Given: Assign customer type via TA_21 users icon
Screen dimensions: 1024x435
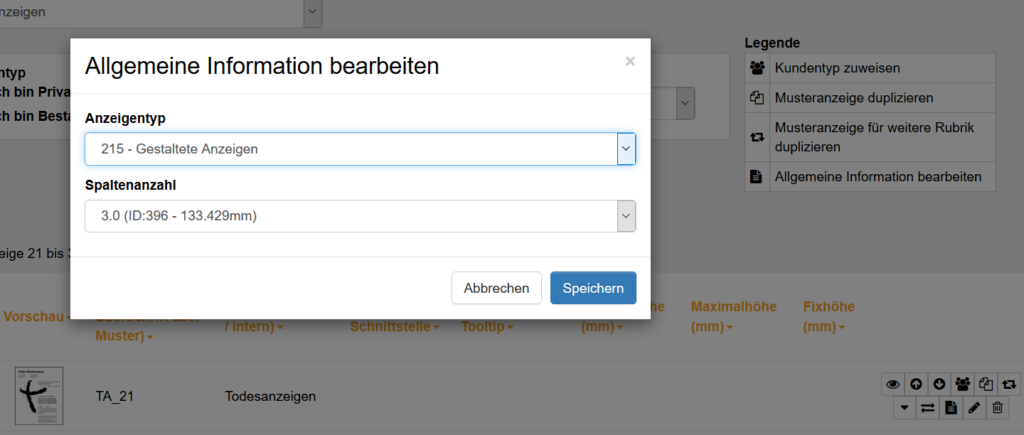Looking at the screenshot, I should (x=963, y=384).
